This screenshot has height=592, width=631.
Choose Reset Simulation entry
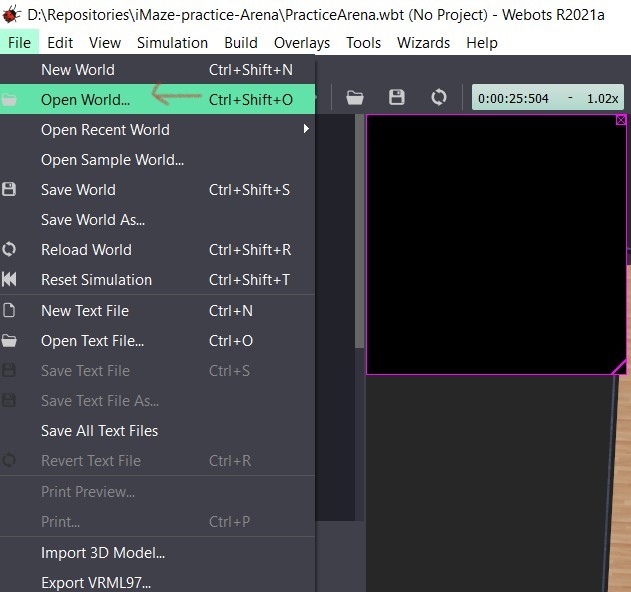[x=157, y=280]
